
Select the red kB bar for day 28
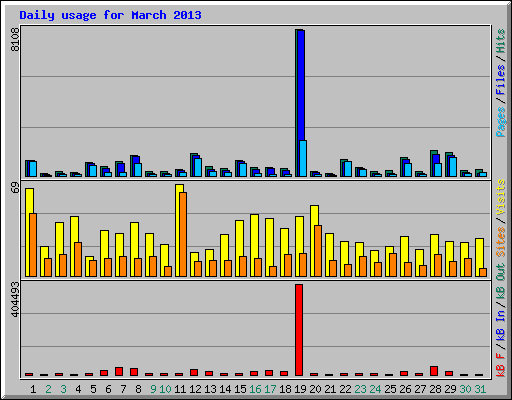[x=434, y=371]
